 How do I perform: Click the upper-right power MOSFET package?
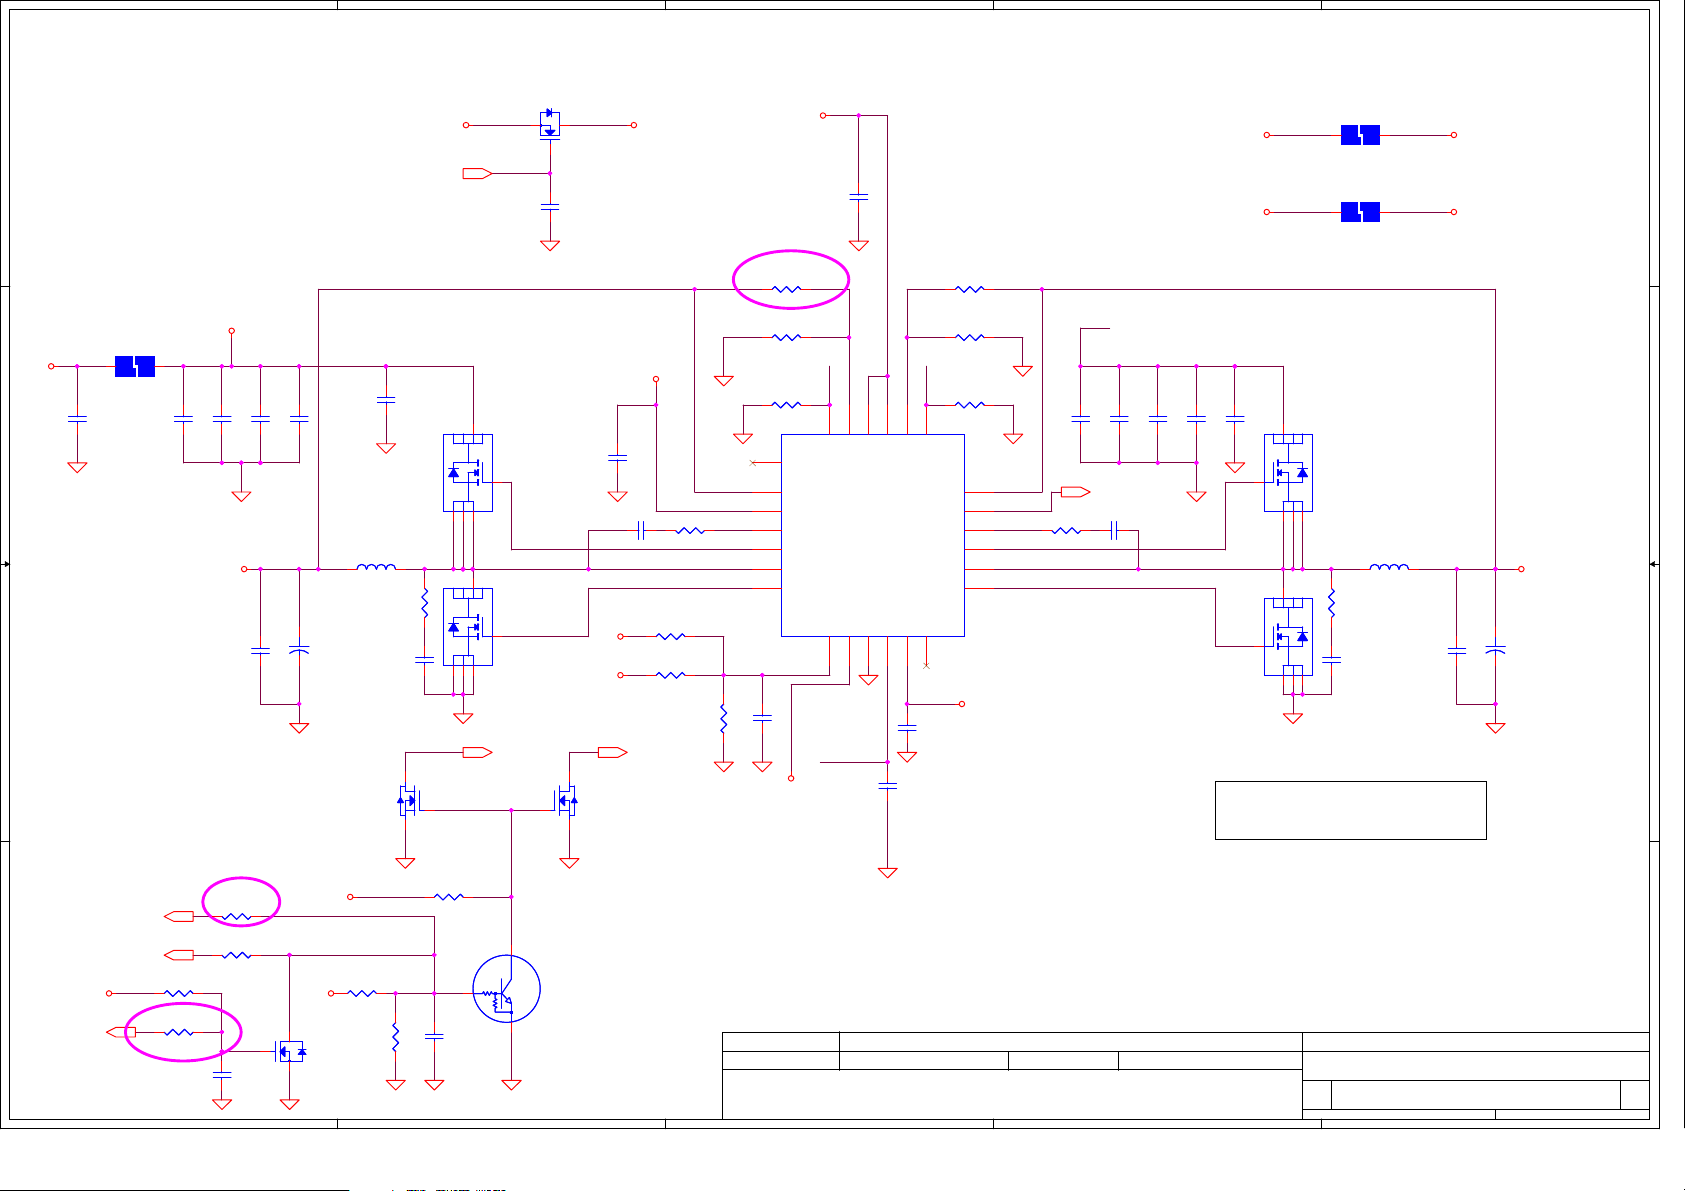tap(1288, 473)
